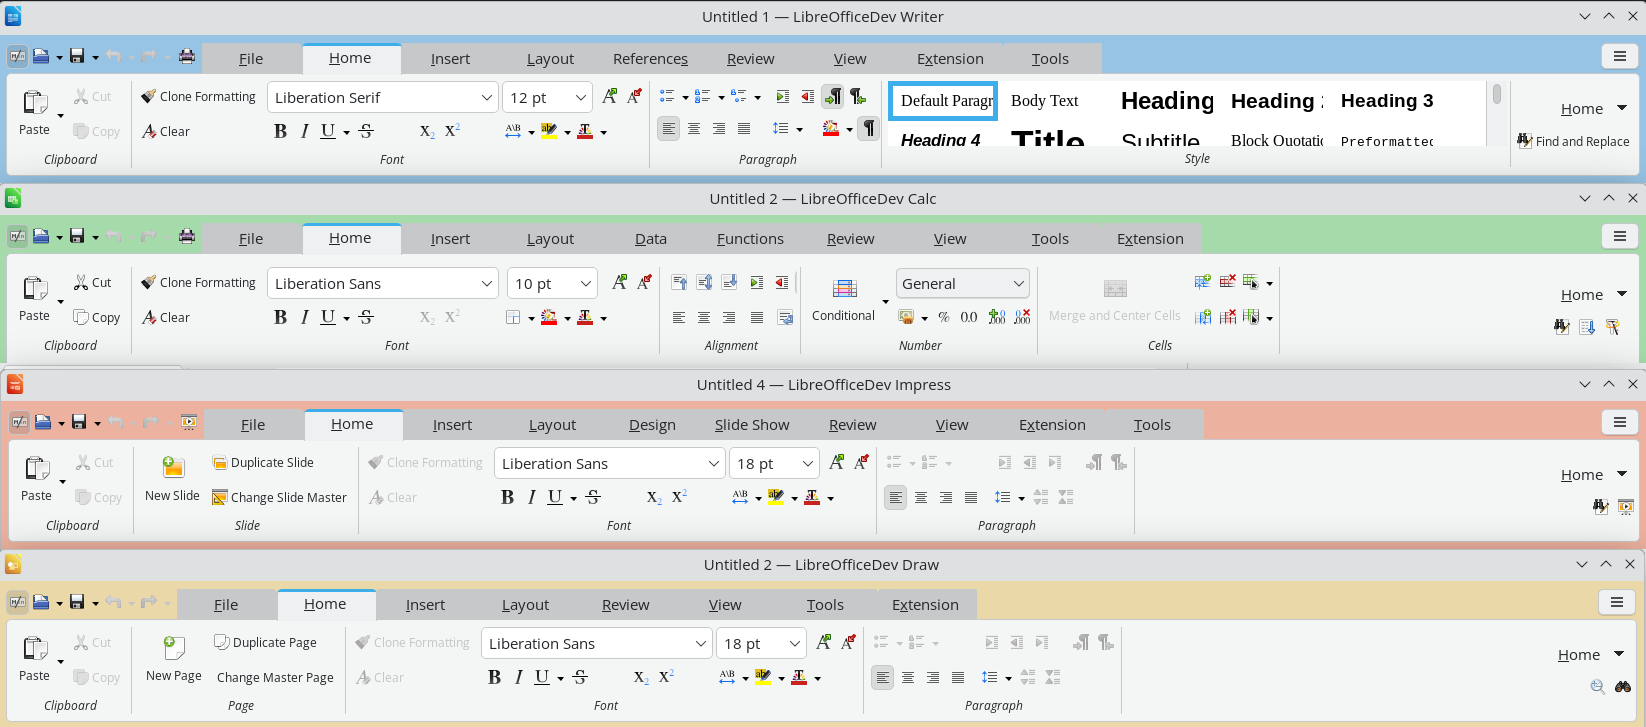The width and height of the screenshot is (1646, 727).
Task: Open the References tab in Writer
Action: coord(650,58)
